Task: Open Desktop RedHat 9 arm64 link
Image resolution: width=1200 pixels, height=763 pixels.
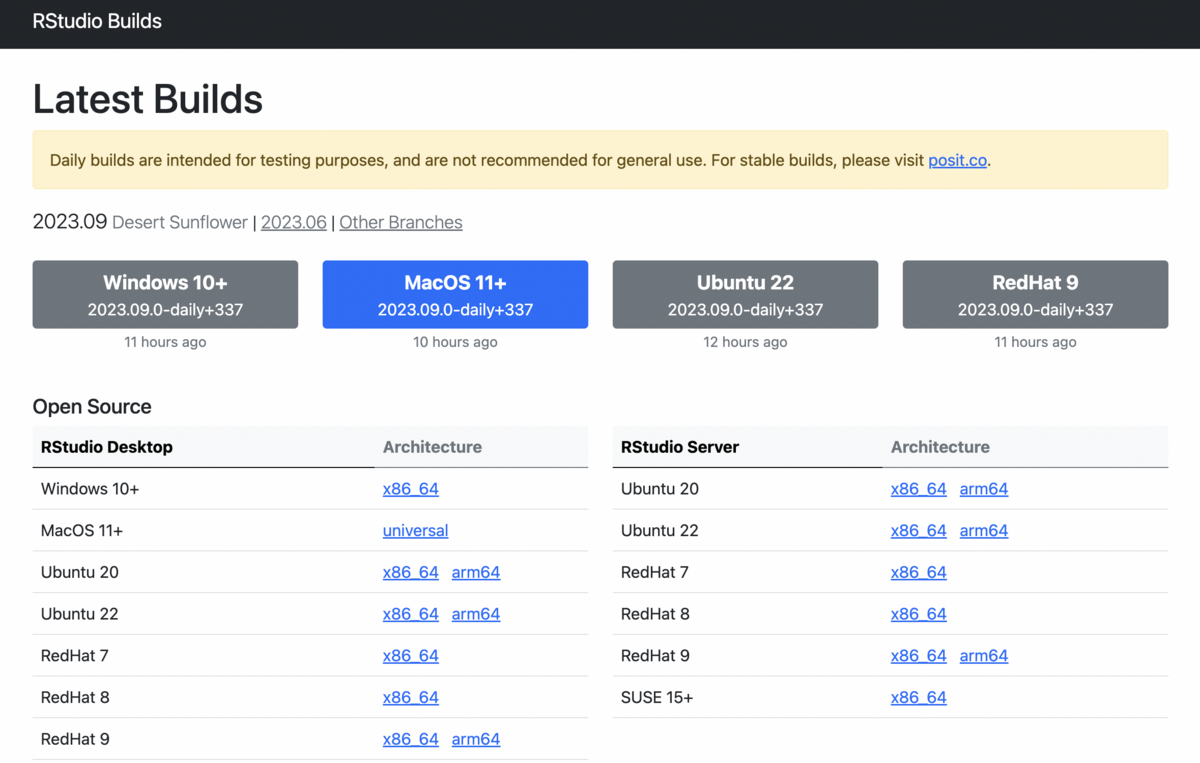Action: 476,739
